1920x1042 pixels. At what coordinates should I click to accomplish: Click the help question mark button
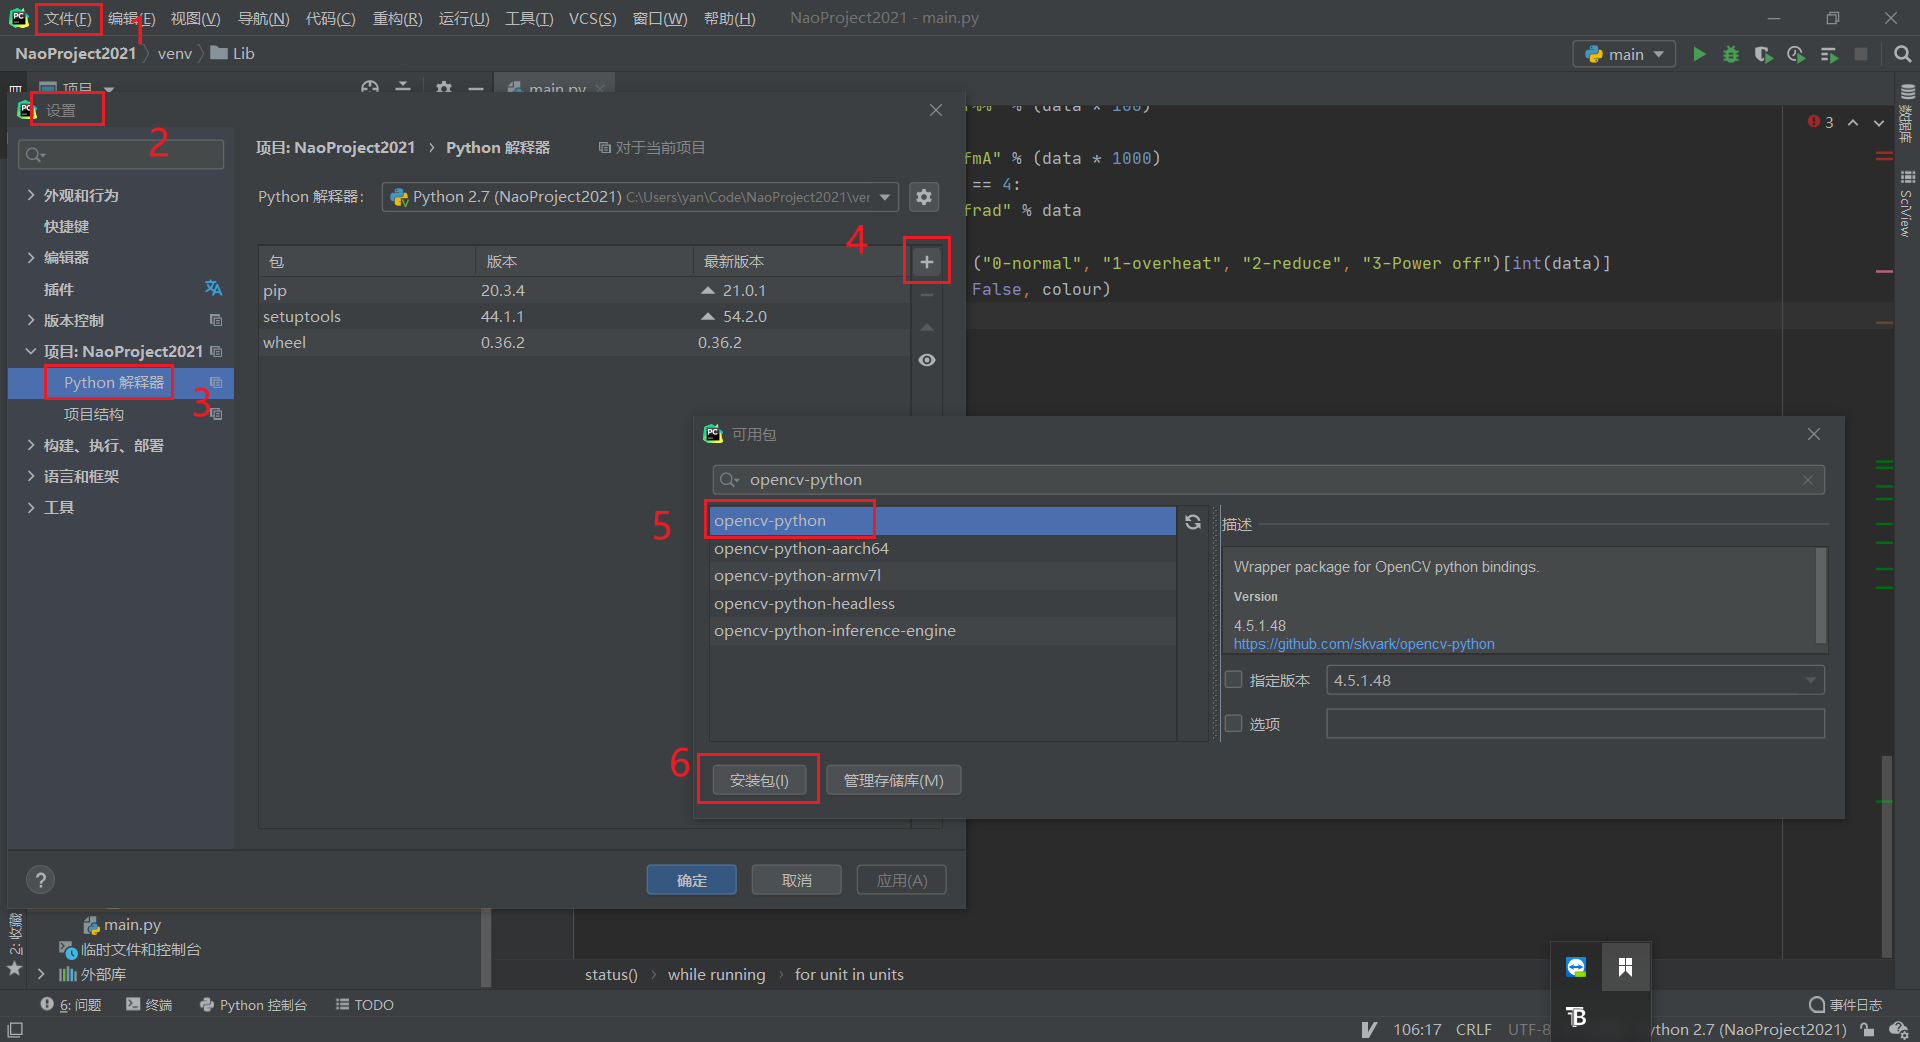[x=40, y=880]
